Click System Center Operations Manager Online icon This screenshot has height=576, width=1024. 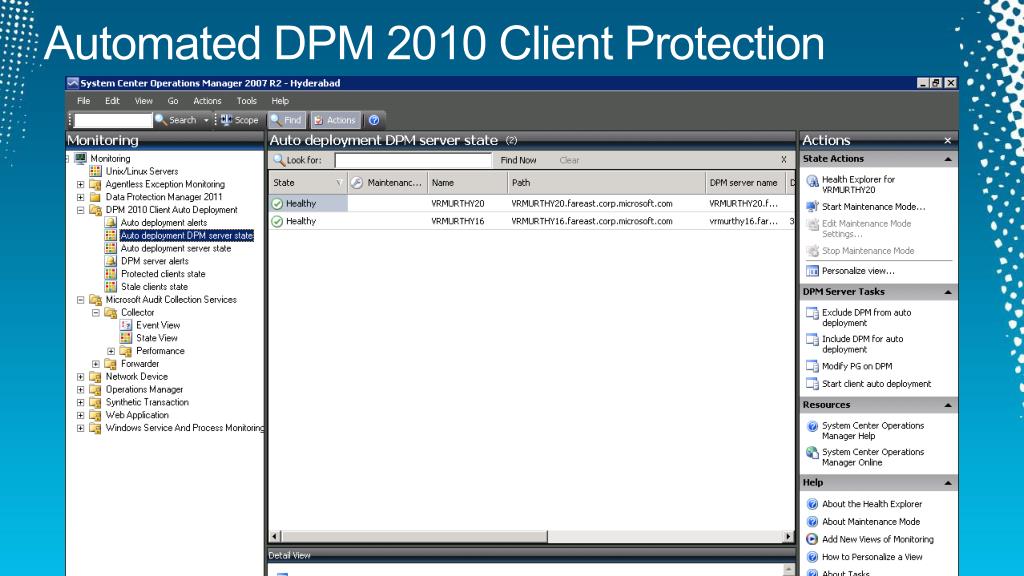coord(812,453)
